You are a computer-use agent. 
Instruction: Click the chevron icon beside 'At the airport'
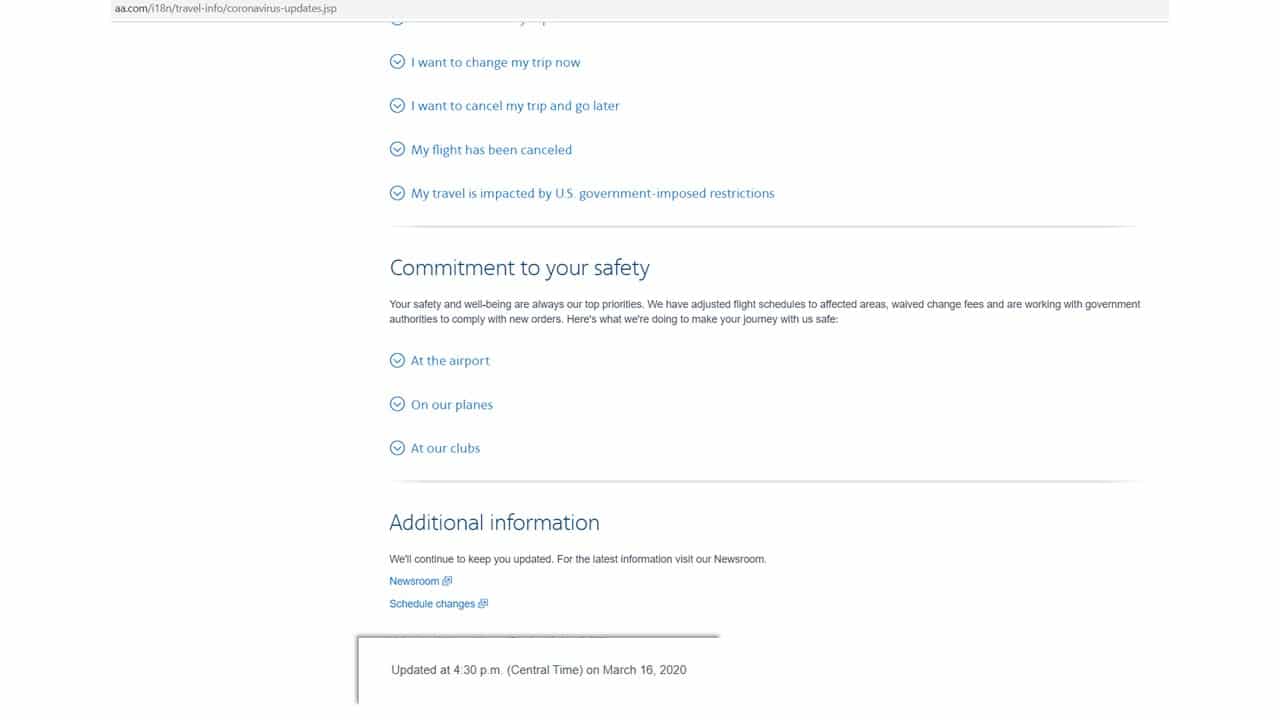tap(397, 361)
